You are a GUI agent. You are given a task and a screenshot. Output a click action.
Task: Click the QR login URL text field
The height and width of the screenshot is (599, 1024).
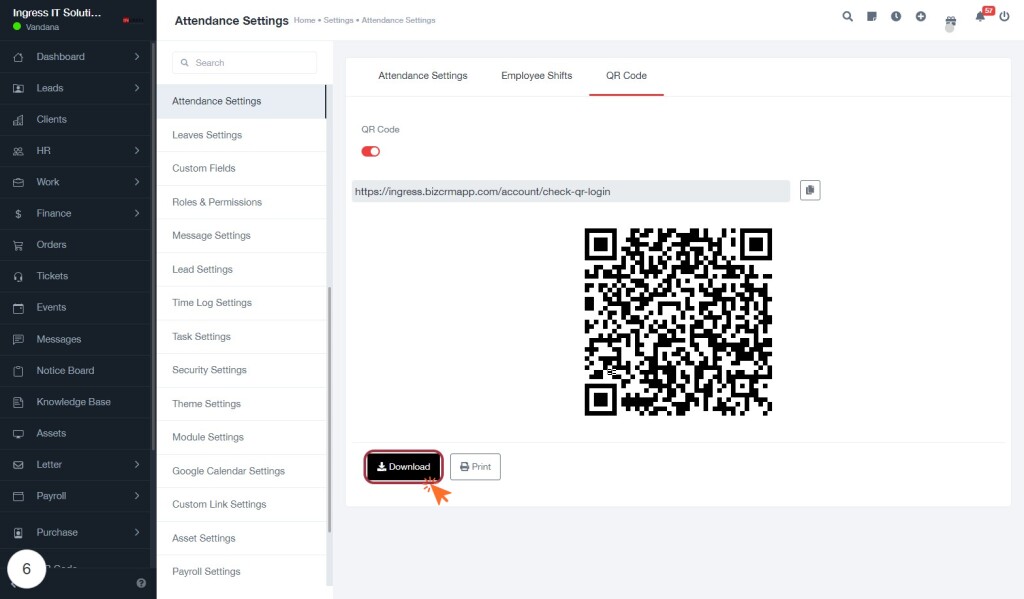tap(570, 191)
